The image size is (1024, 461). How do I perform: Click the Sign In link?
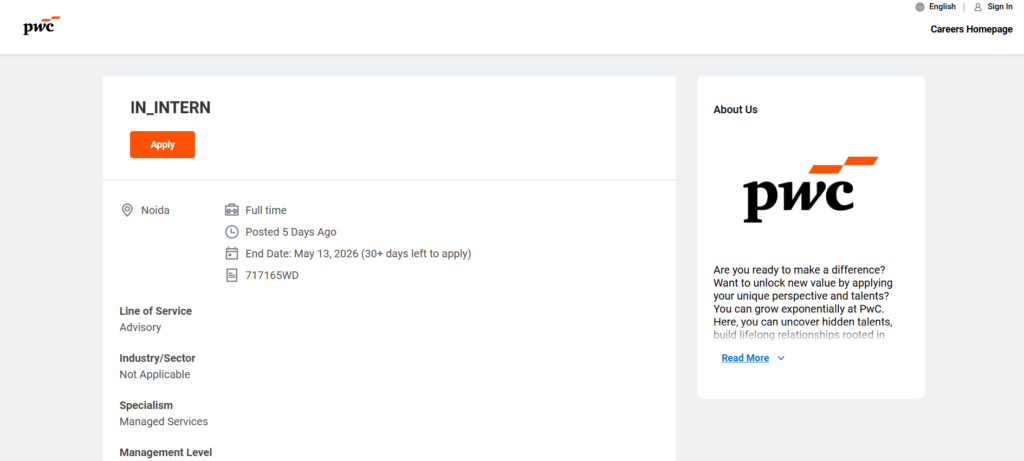pyautogui.click(x=1000, y=7)
